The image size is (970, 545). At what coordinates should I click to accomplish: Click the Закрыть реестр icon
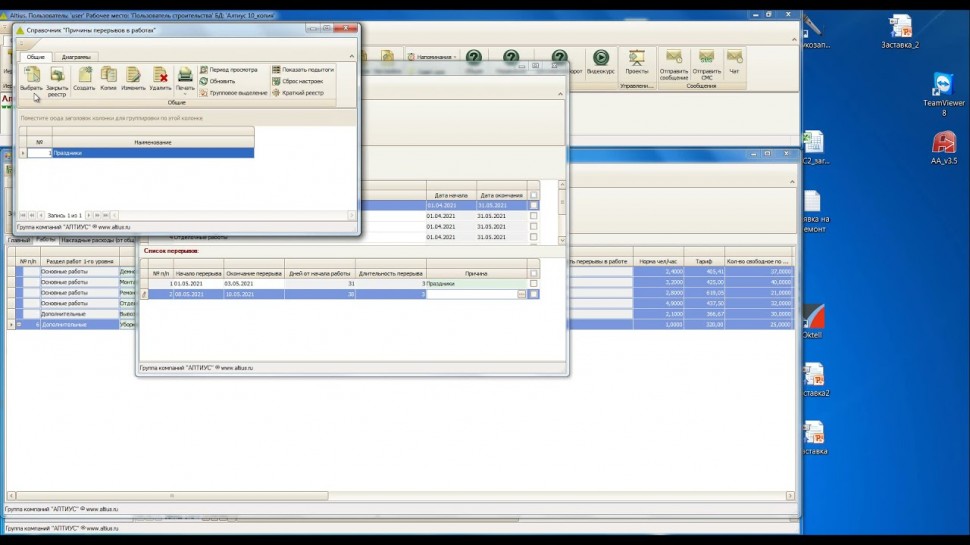point(57,76)
